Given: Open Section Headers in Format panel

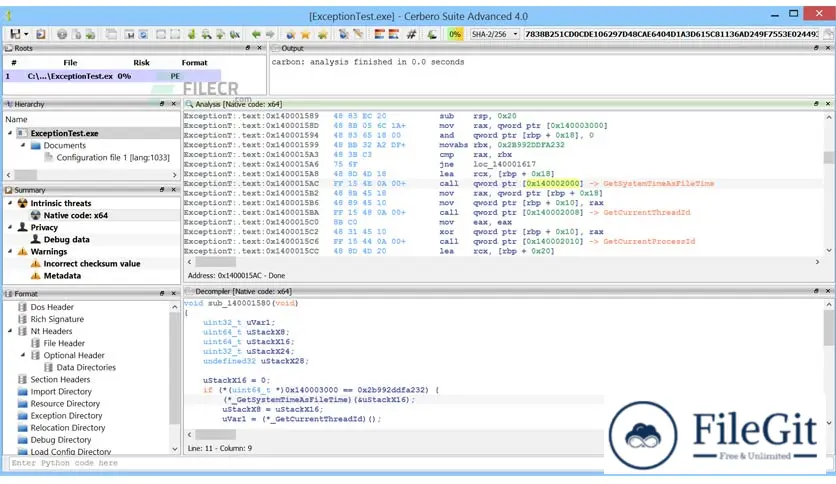Looking at the screenshot, I should point(60,380).
